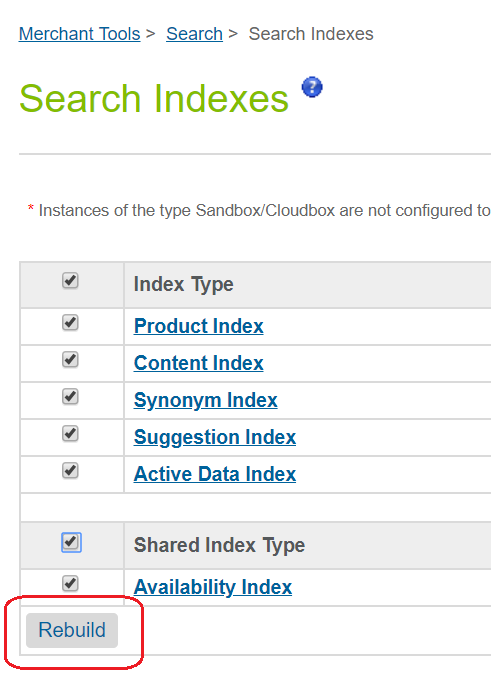
Task: Click the Index Type column header
Action: point(184,284)
